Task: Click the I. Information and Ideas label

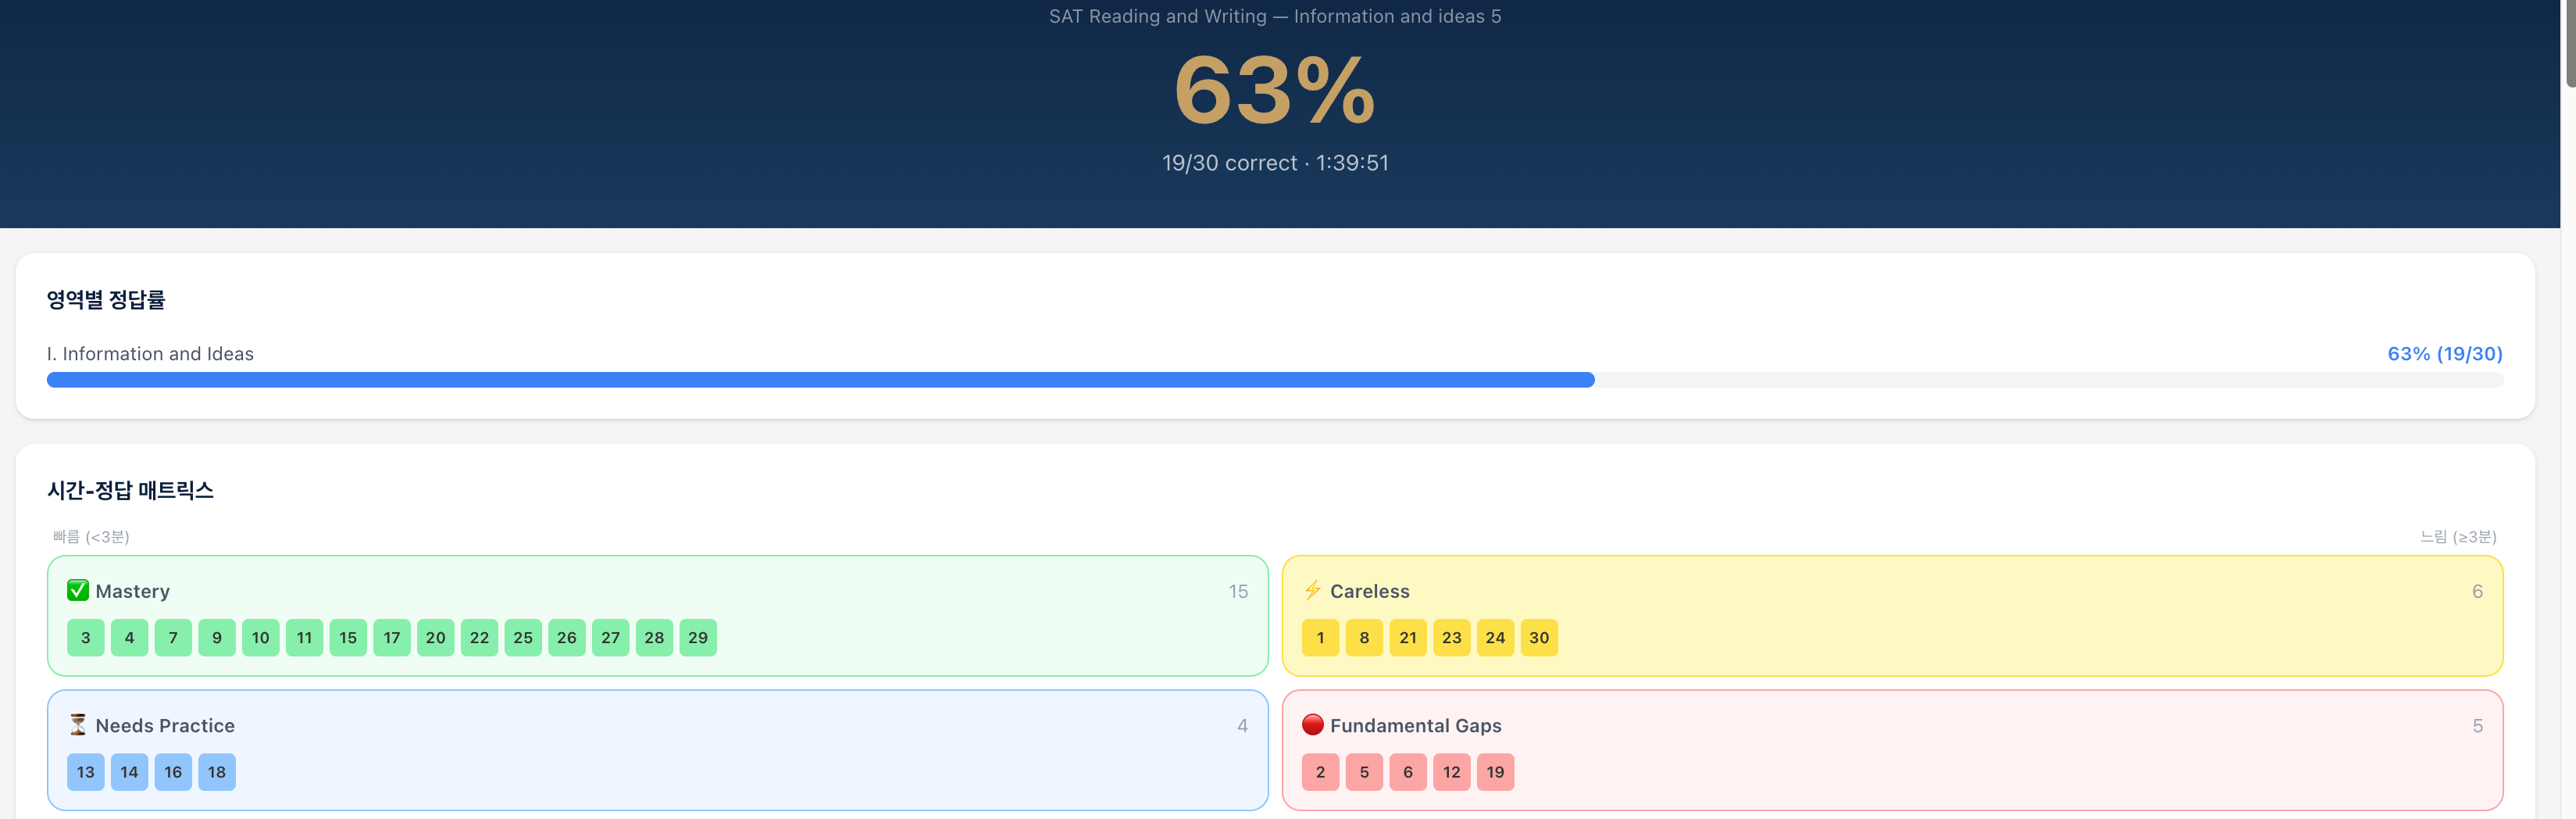Action: point(150,354)
